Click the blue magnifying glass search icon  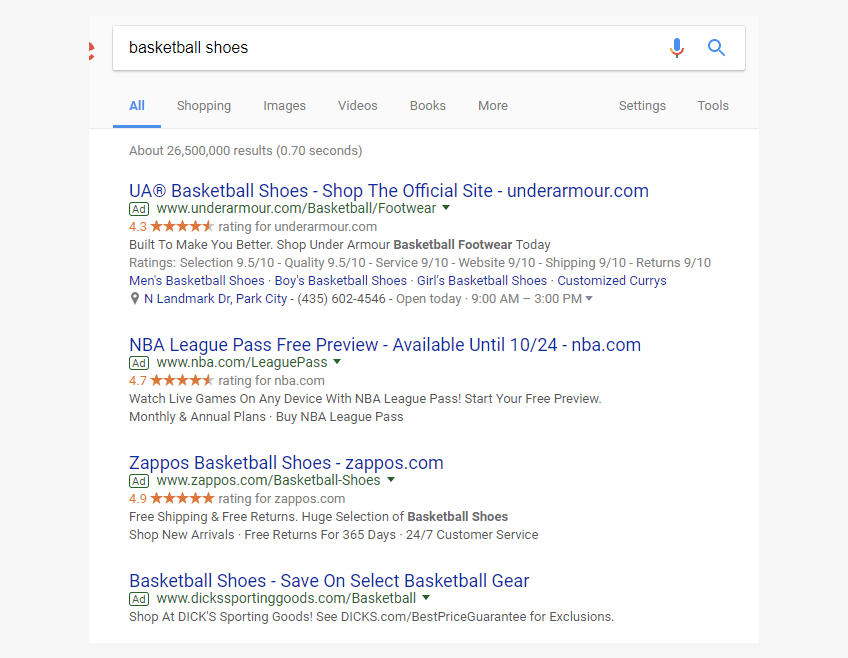coord(716,48)
